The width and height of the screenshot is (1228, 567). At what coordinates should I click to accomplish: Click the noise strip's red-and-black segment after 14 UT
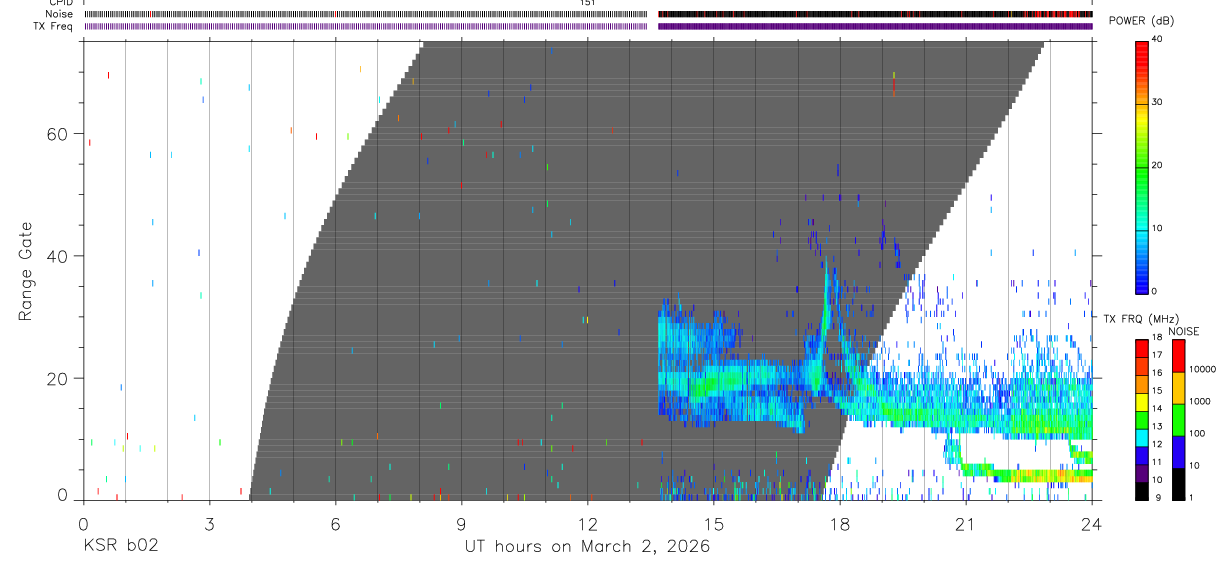(x=875, y=14)
